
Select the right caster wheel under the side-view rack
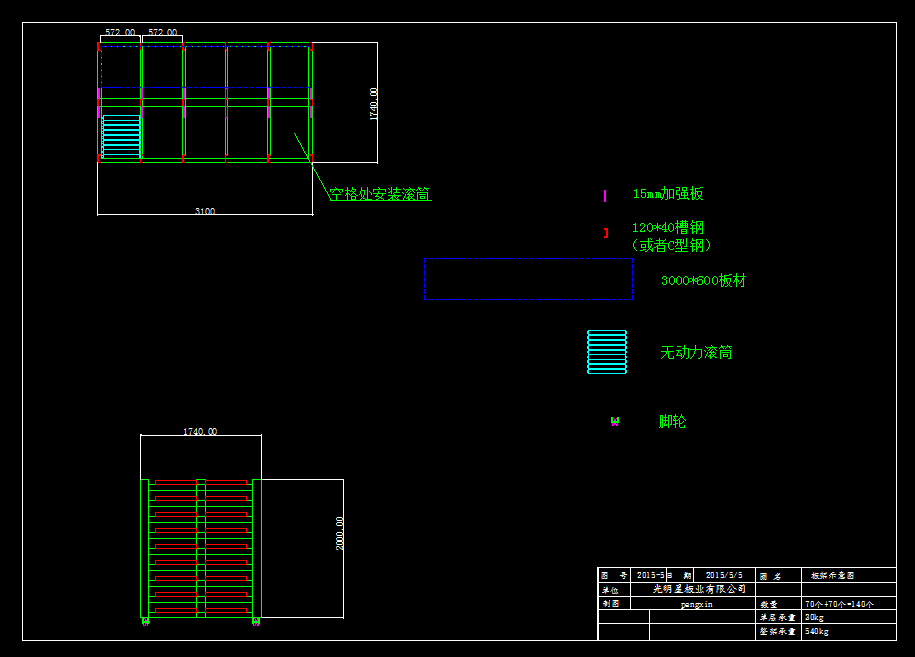pyautogui.click(x=256, y=621)
